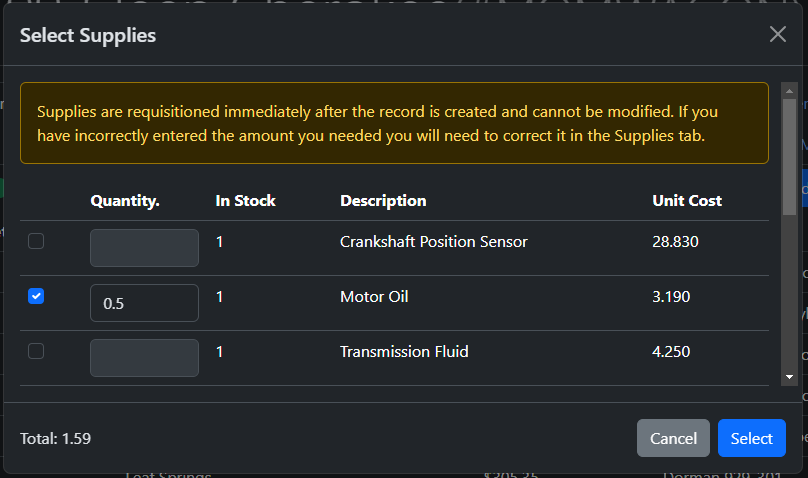Viewport: 808px width, 478px height.
Task: Cancel the supplies selection
Action: tap(673, 438)
